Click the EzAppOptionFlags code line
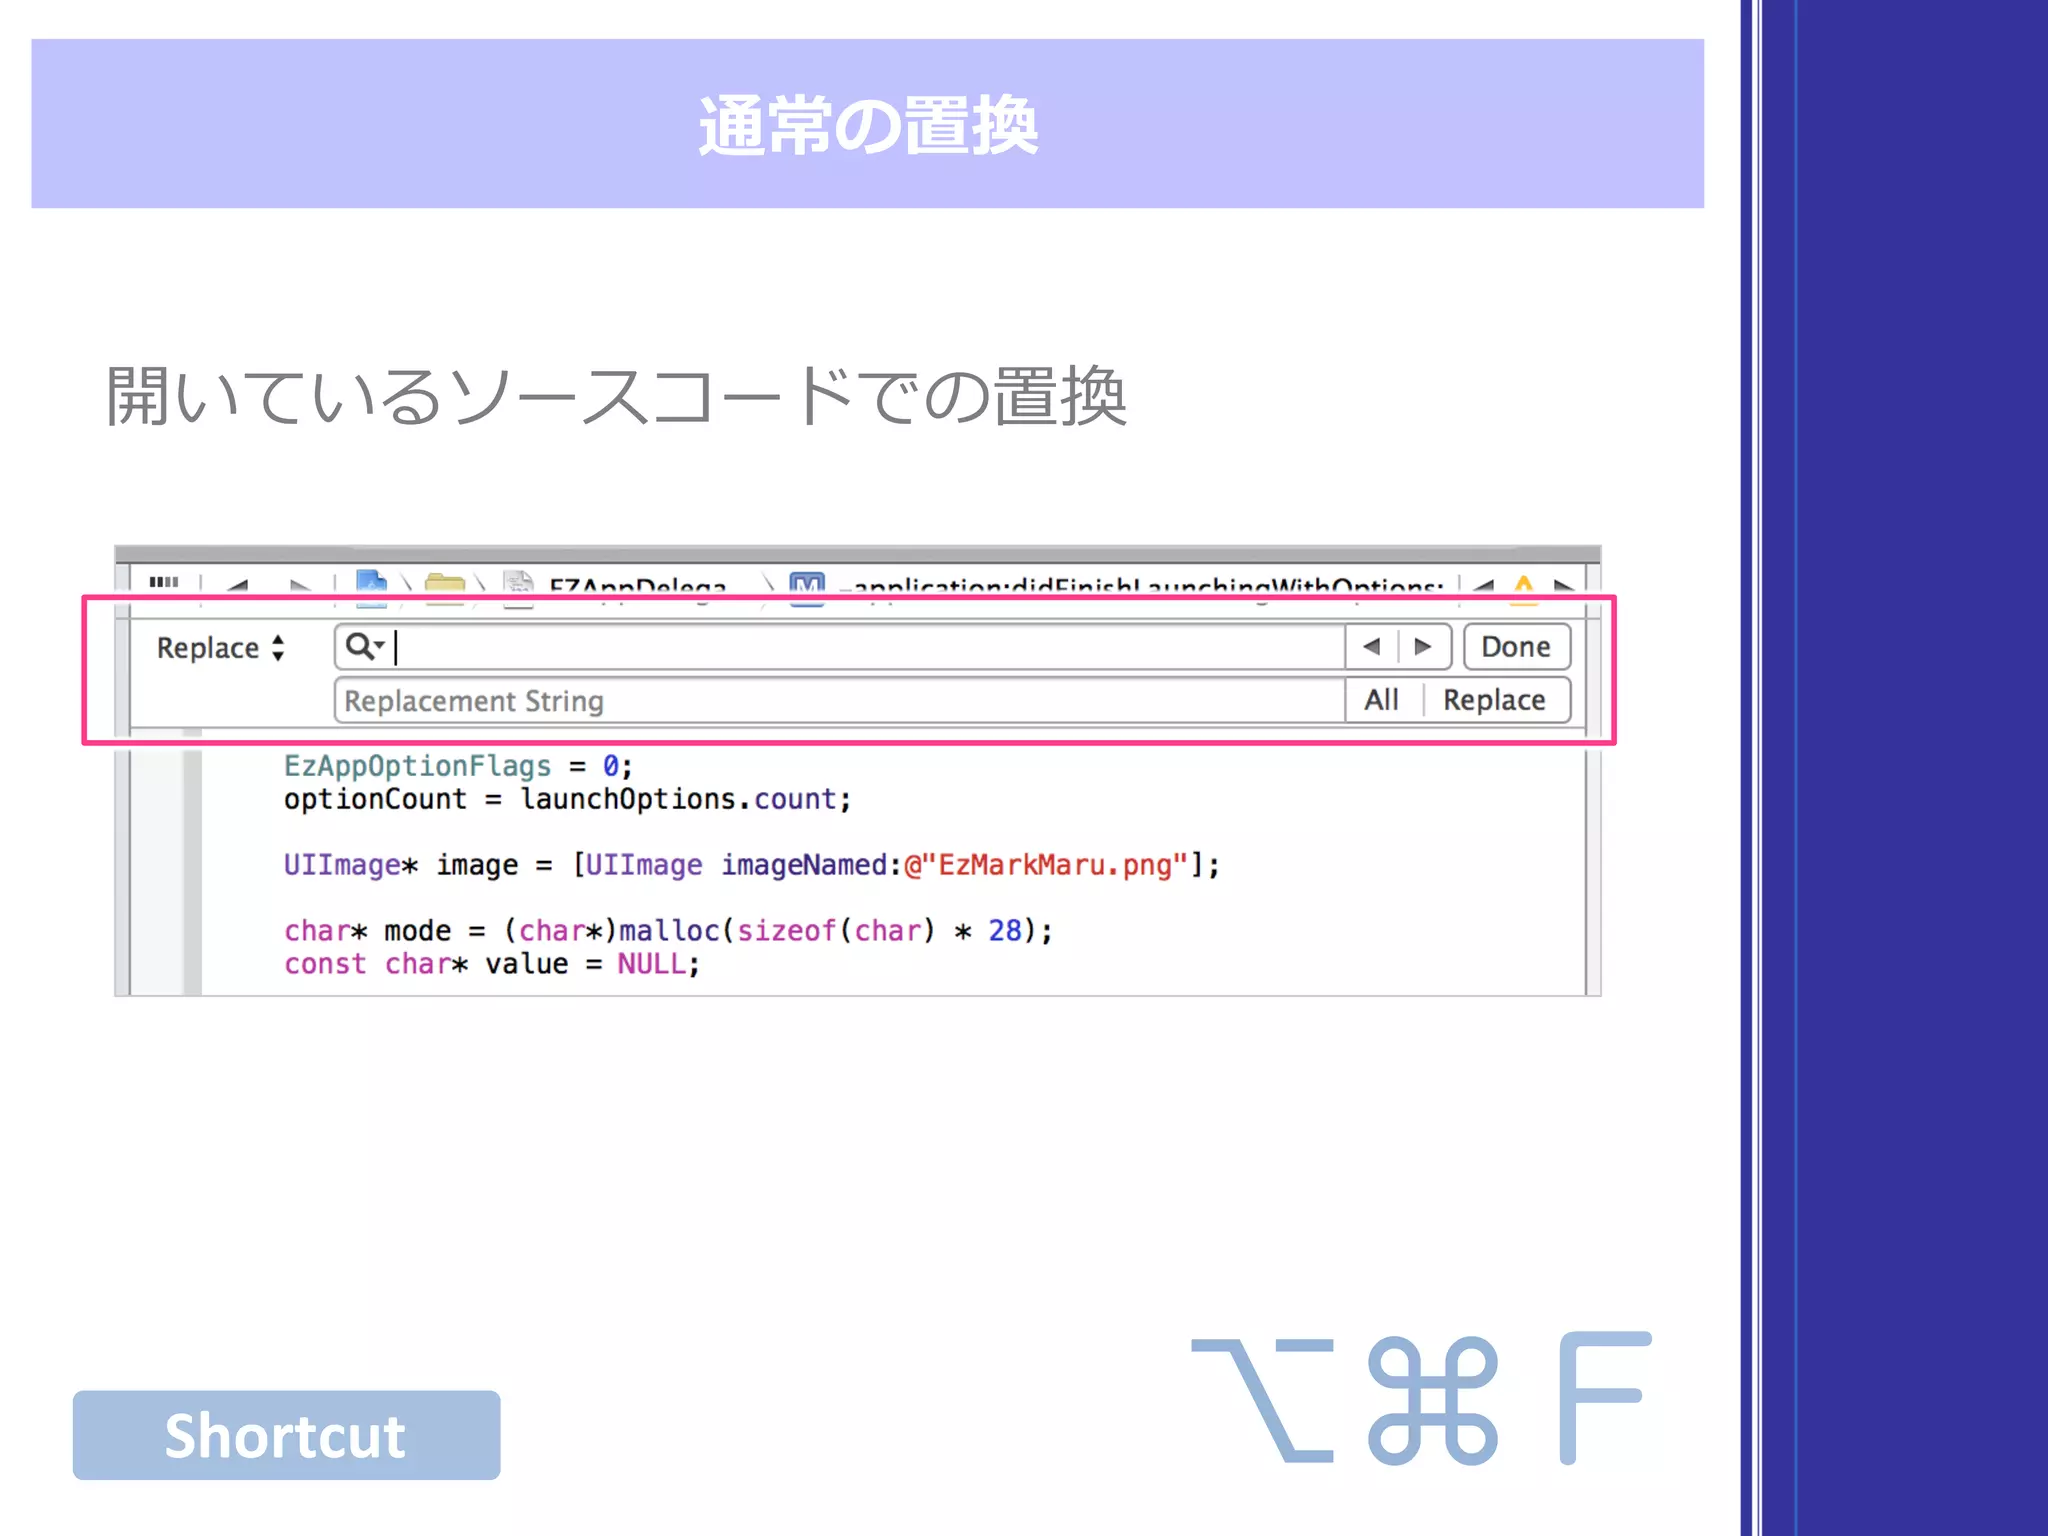The image size is (2048, 1536). (x=458, y=766)
